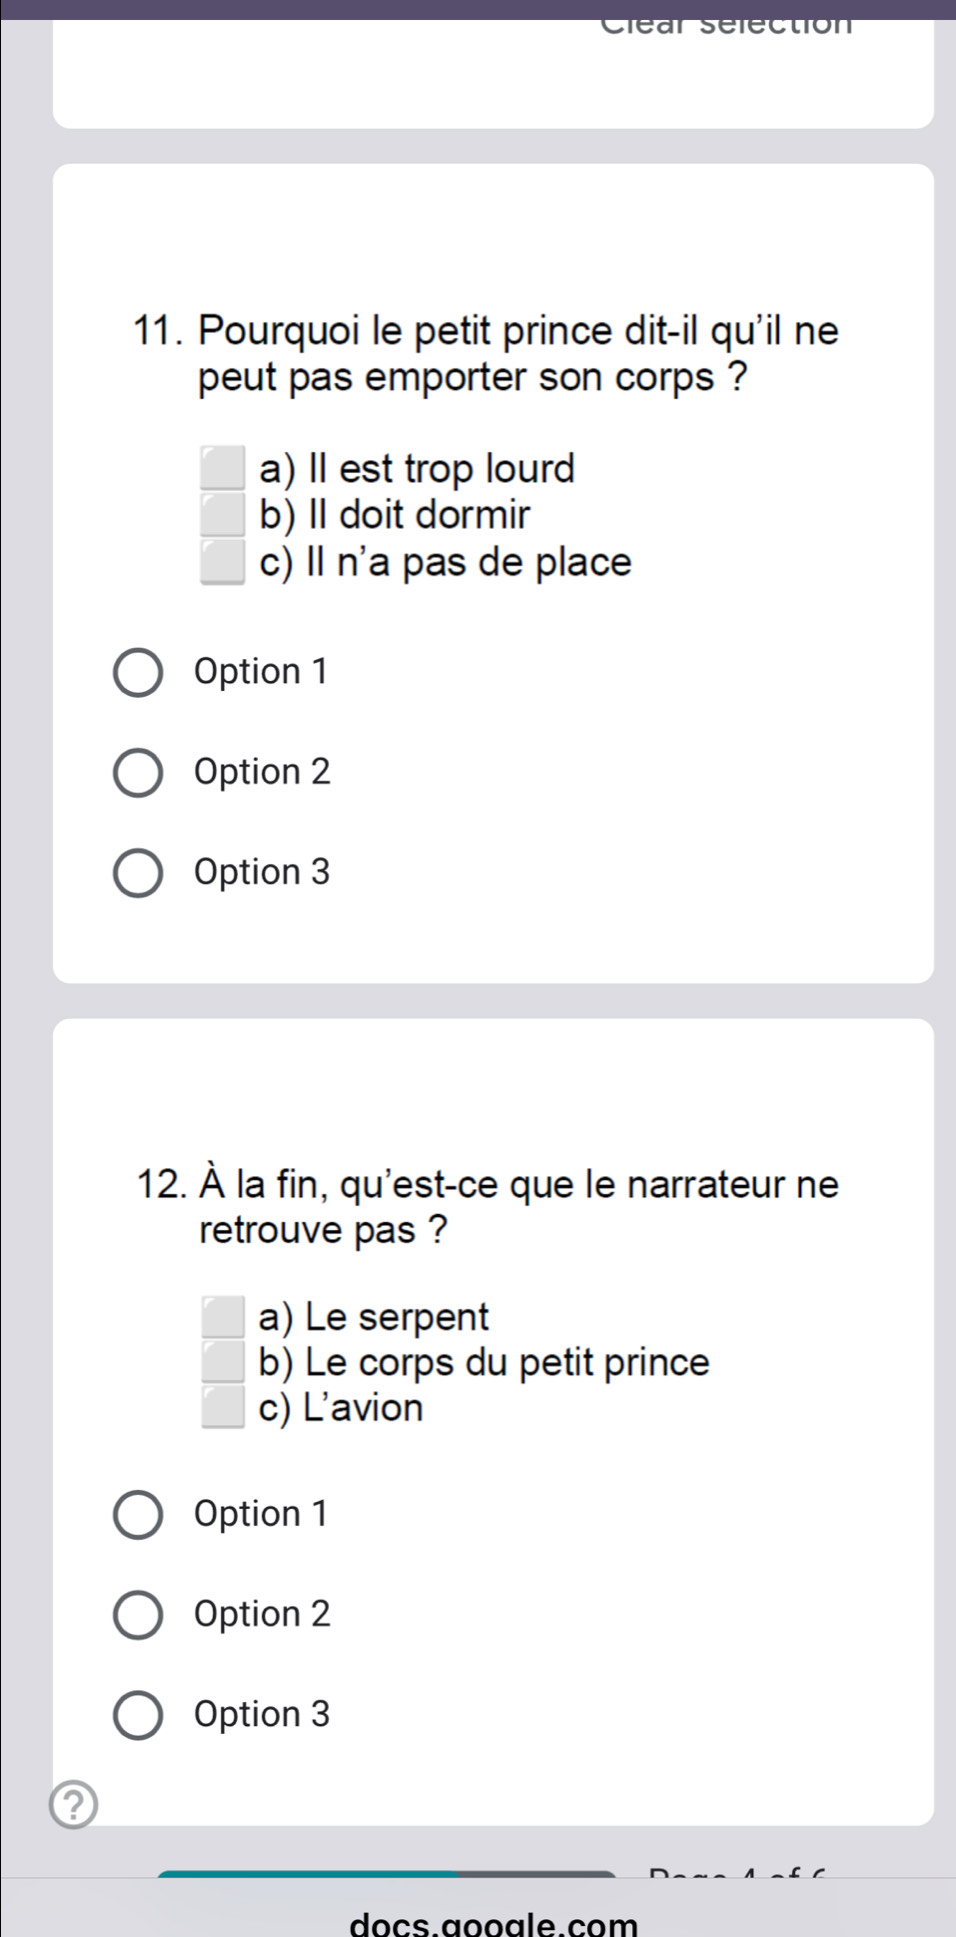This screenshot has width=956, height=1937.
Task: Pick Option 2 radio for question 12
Action: [137, 1615]
